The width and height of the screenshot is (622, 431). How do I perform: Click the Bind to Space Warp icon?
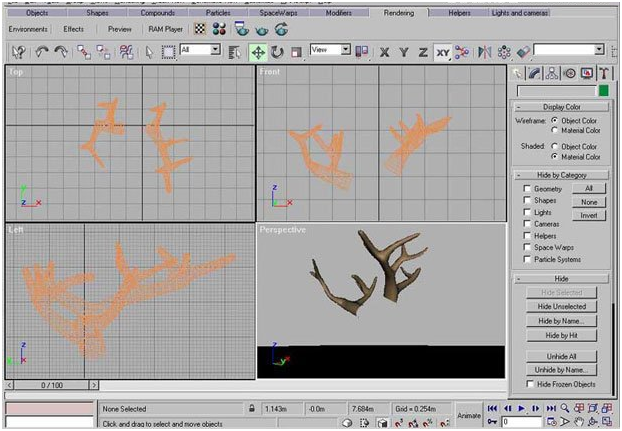[126, 52]
